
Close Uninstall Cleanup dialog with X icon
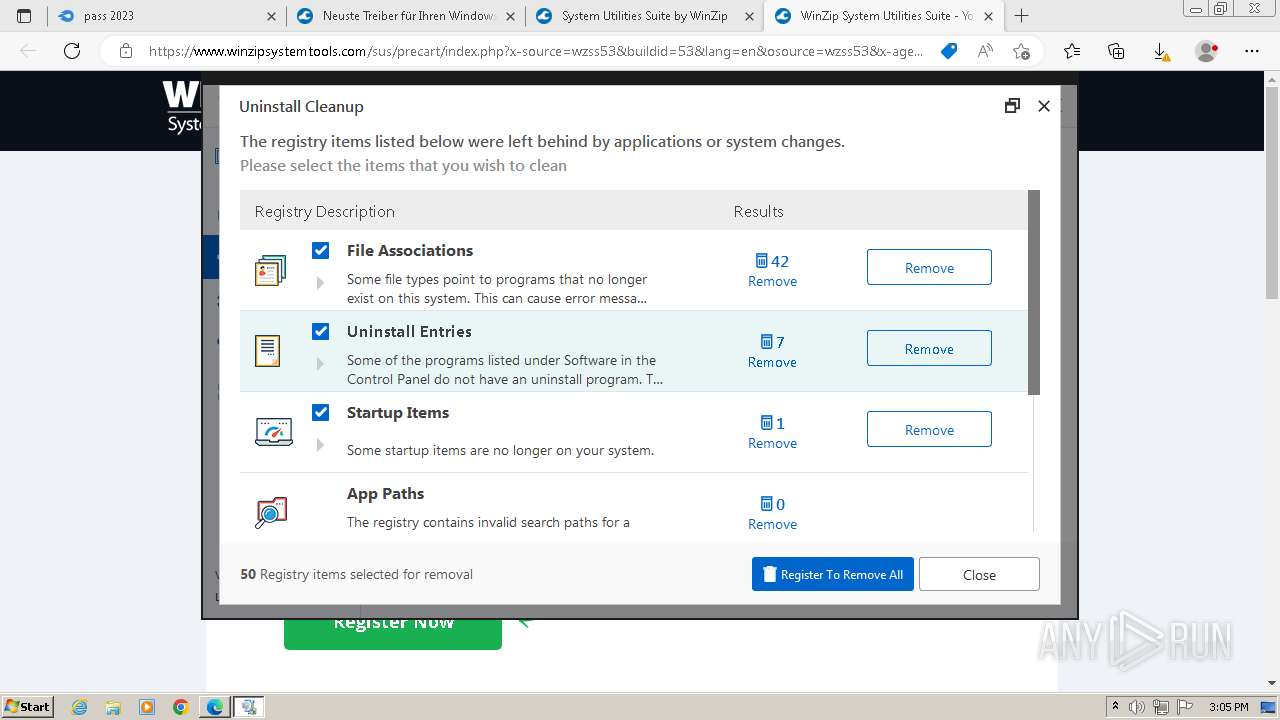[1044, 106]
